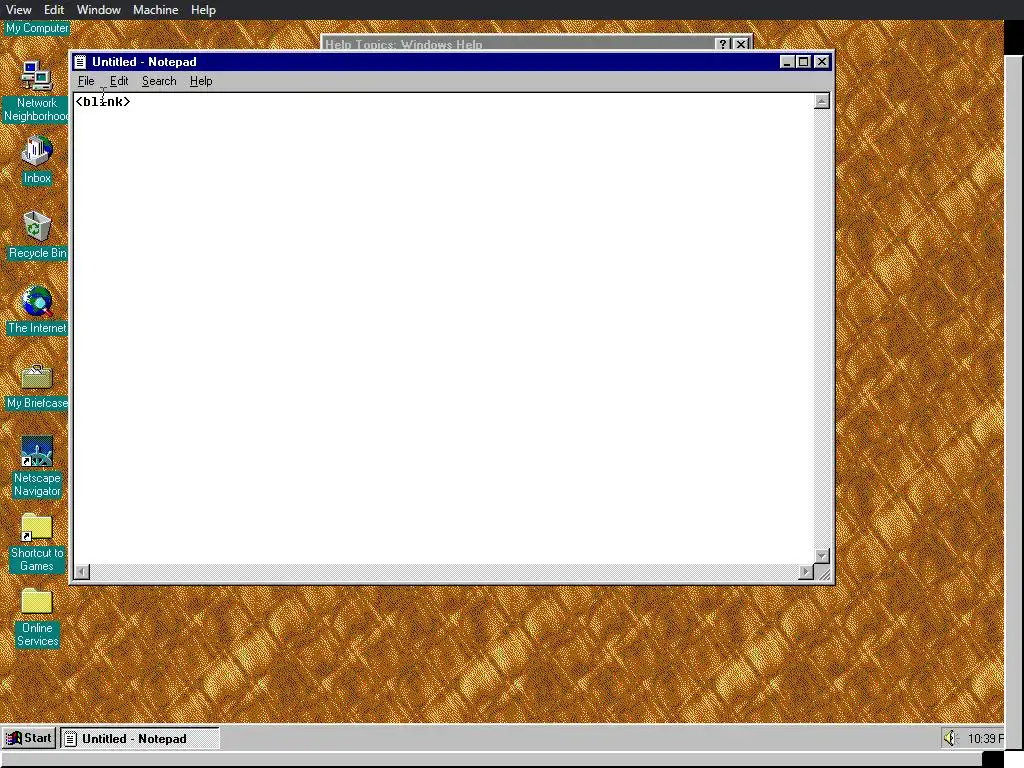Click the Notepad title bar icon
Screen dimensions: 1024x768
coord(80,62)
